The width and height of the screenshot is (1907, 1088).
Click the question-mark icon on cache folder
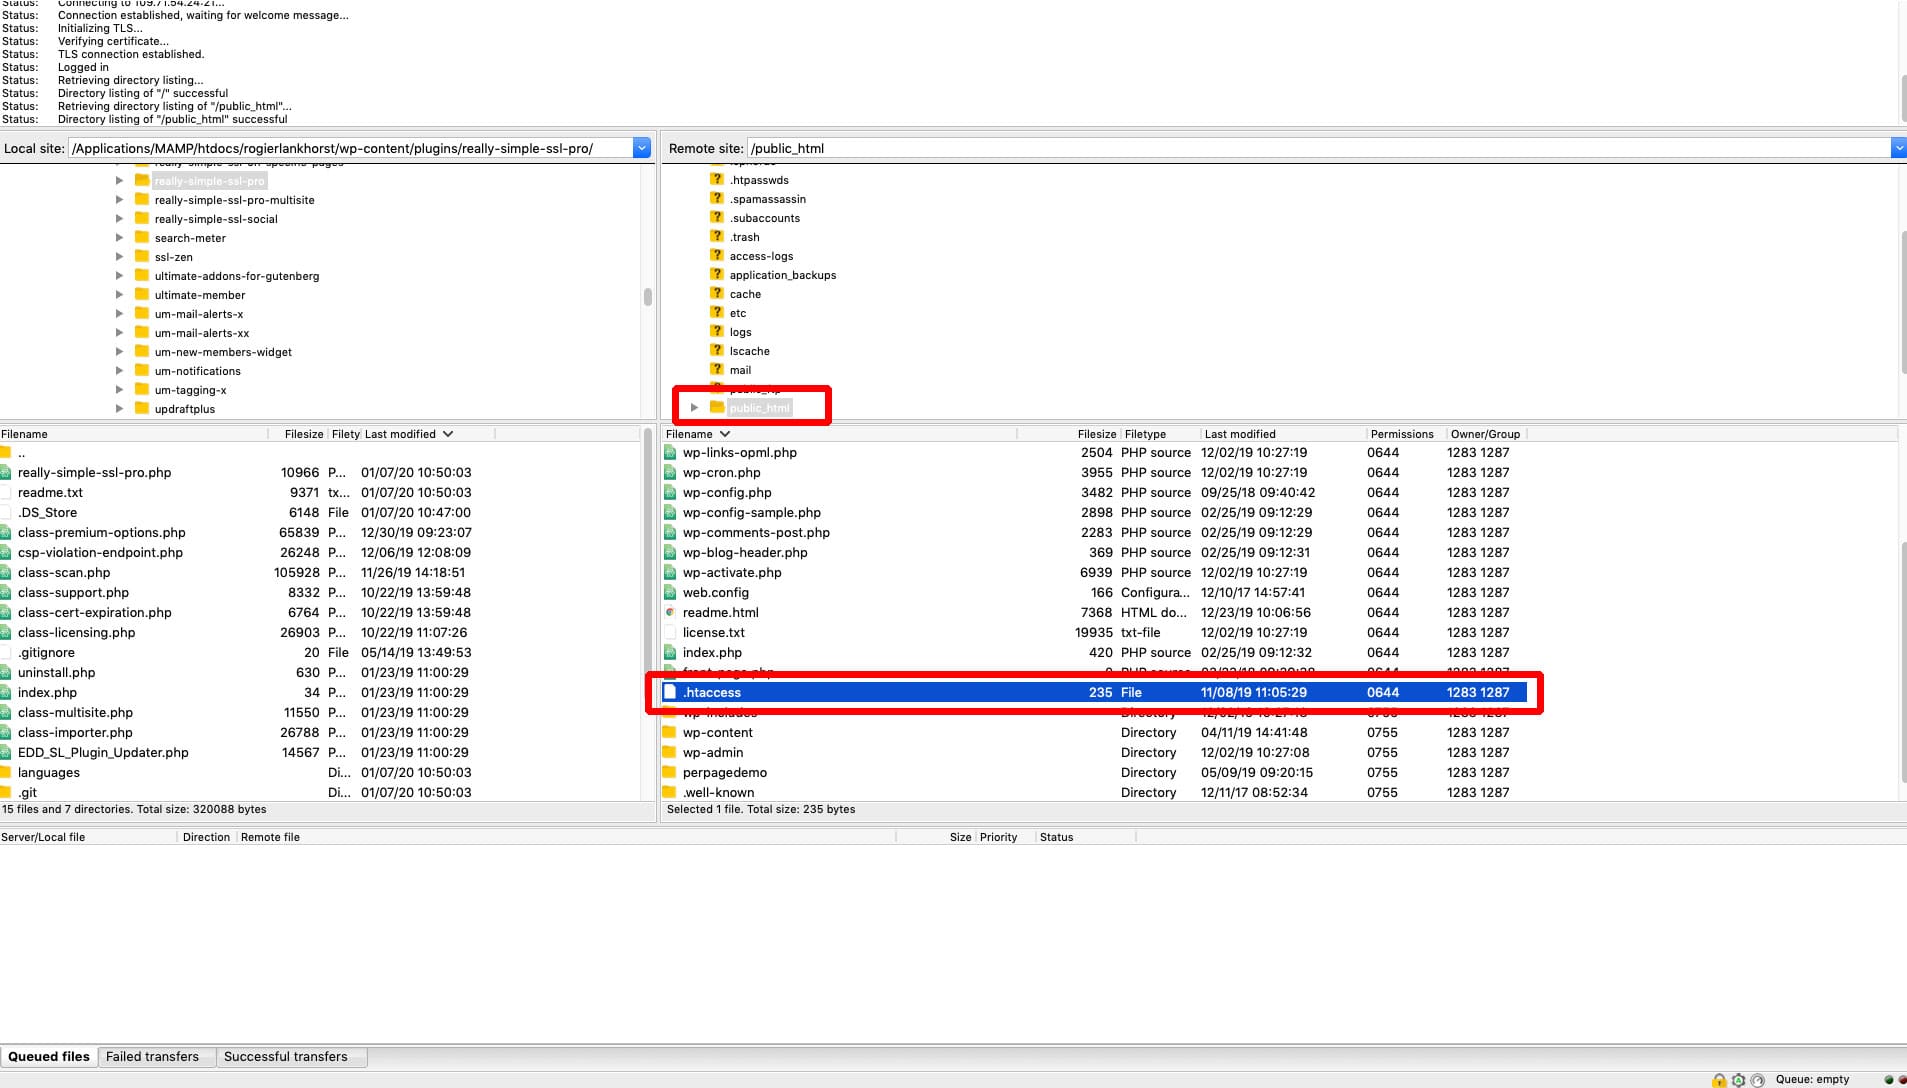coord(717,294)
